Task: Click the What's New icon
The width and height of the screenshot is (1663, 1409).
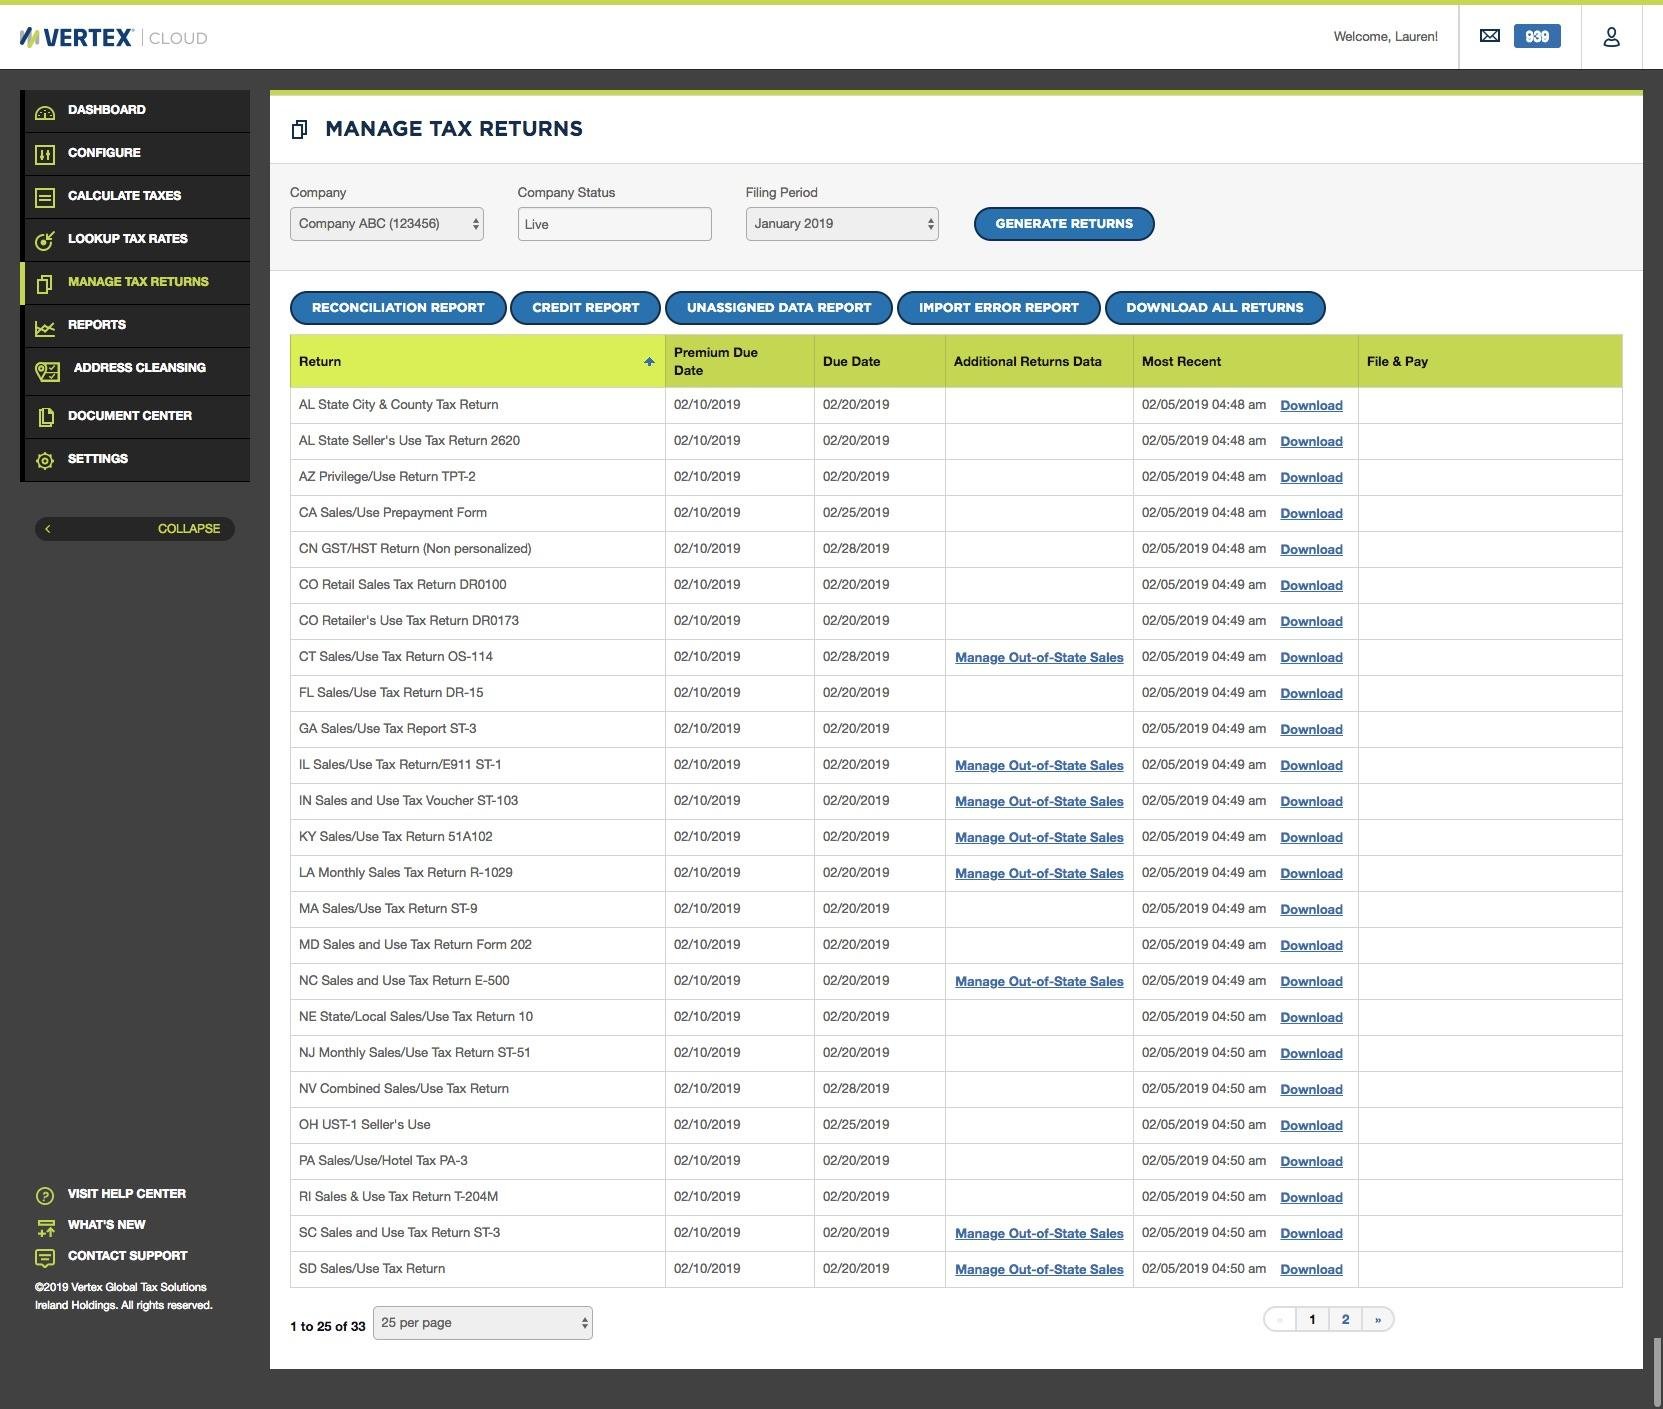Action: (x=45, y=1227)
